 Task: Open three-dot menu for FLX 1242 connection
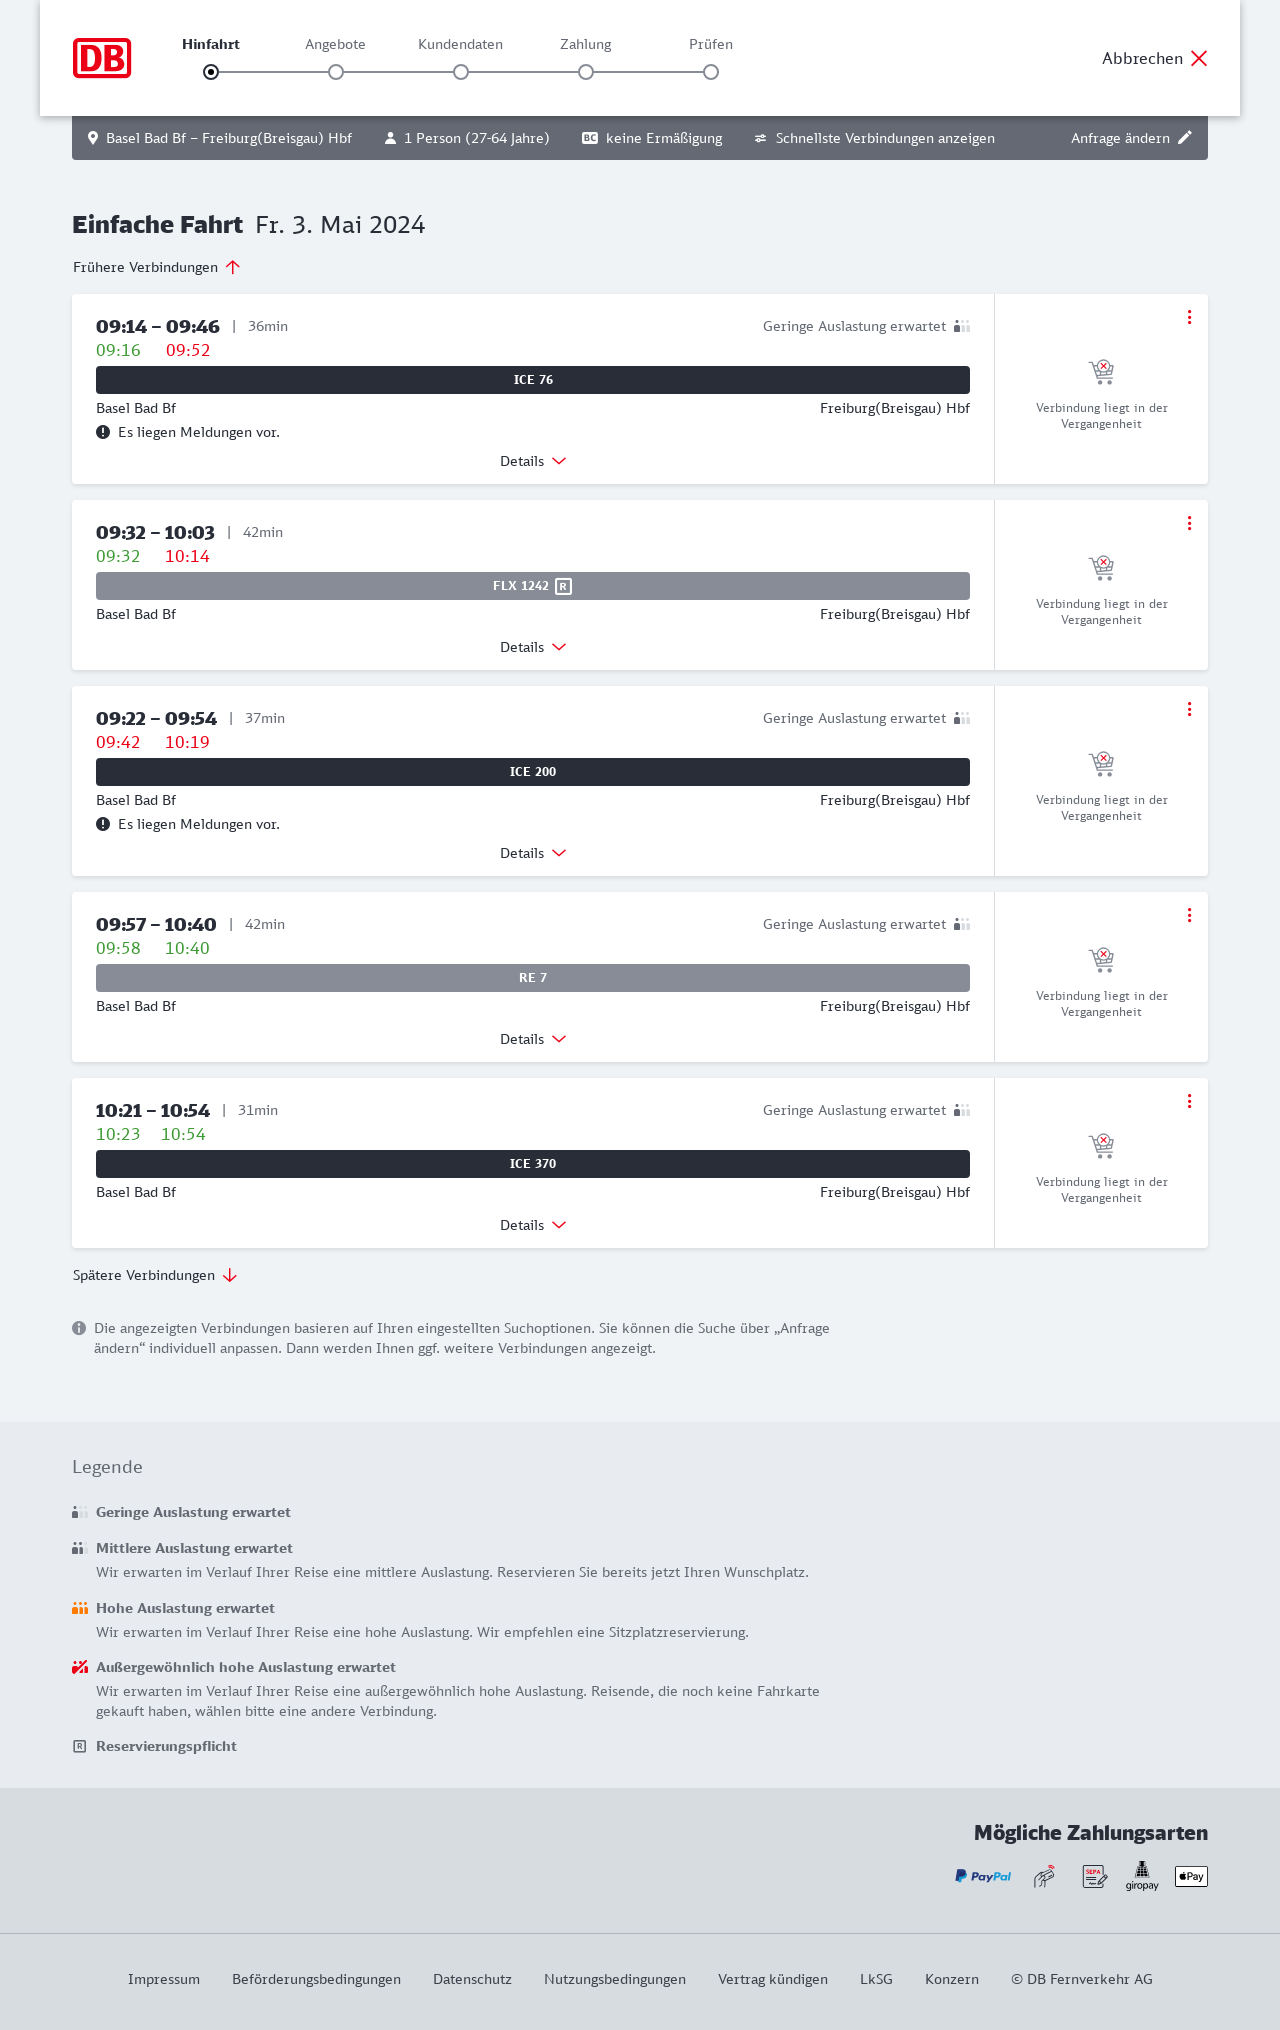coord(1189,523)
